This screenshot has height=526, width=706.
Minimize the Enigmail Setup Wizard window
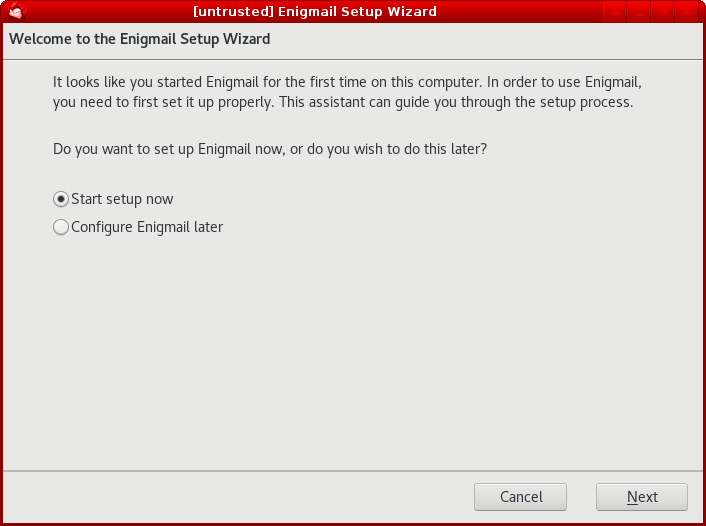click(638, 11)
